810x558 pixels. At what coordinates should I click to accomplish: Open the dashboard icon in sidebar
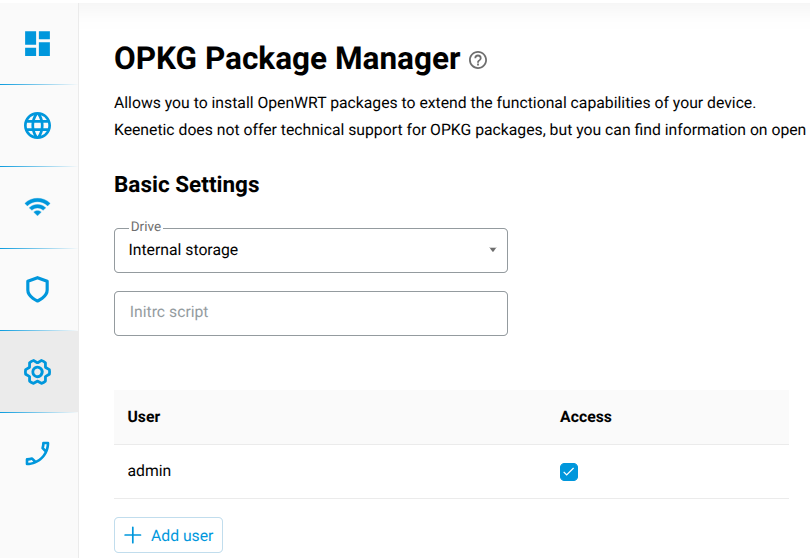(38, 43)
